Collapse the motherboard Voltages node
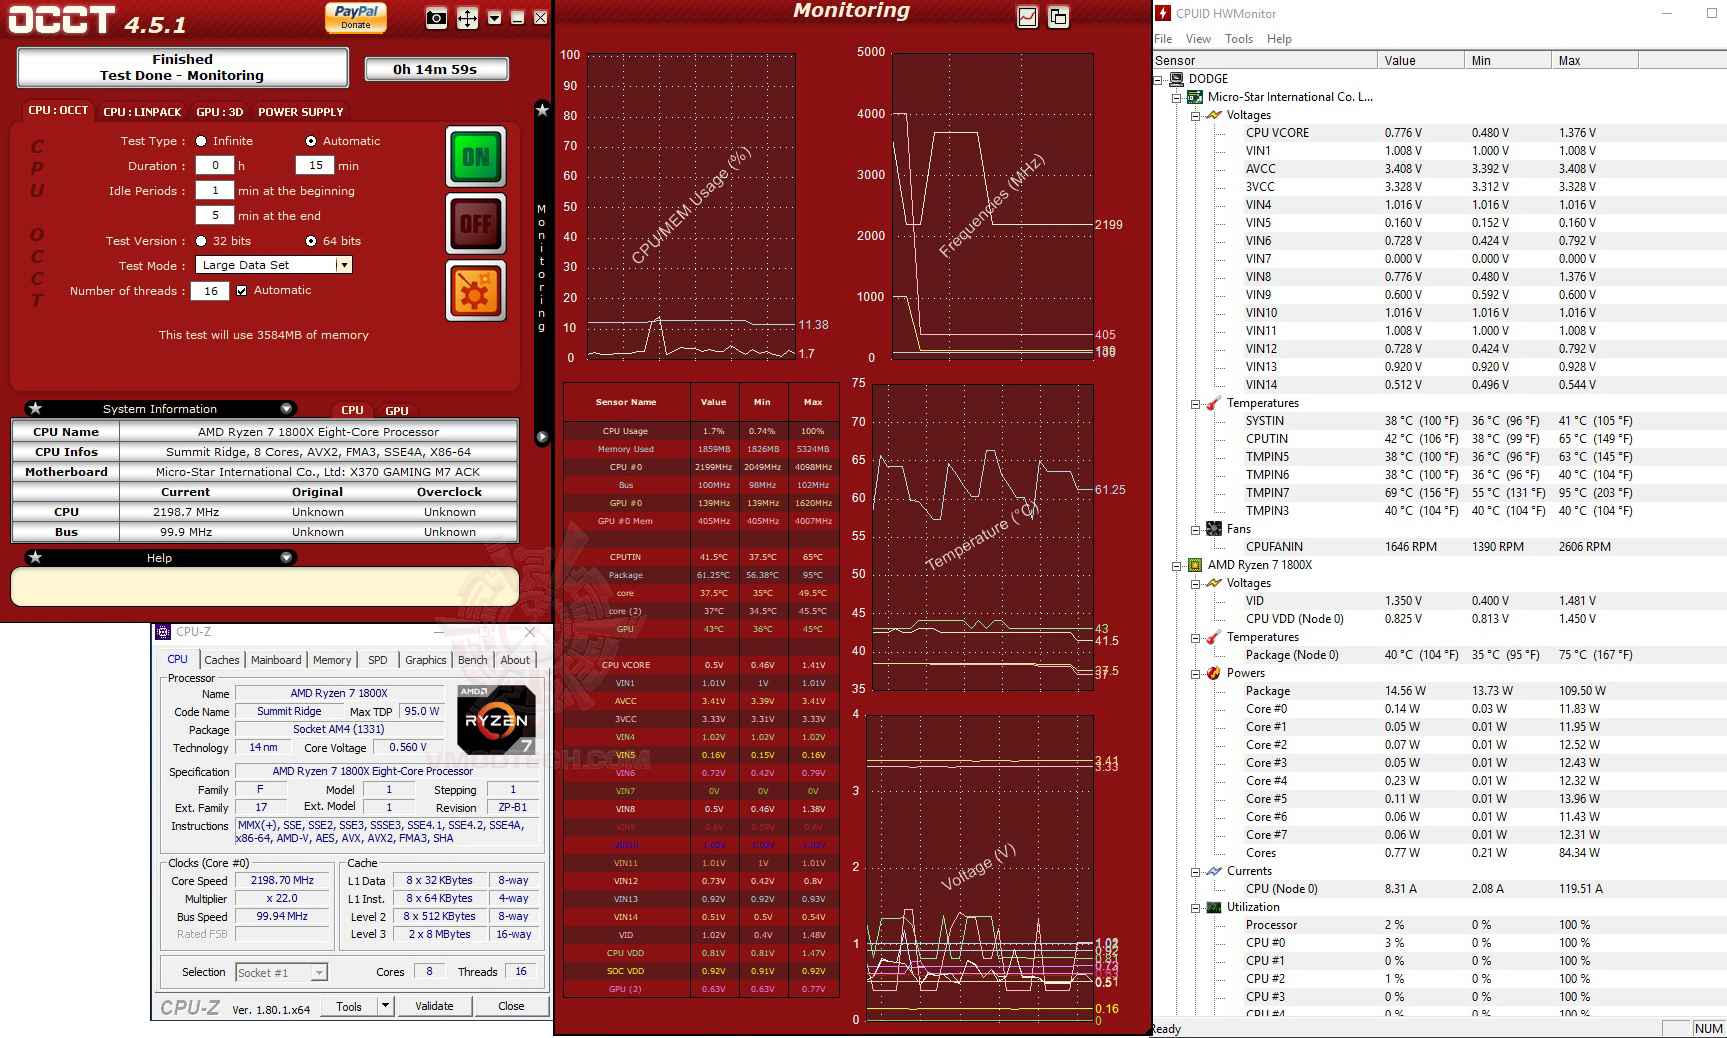 point(1195,115)
